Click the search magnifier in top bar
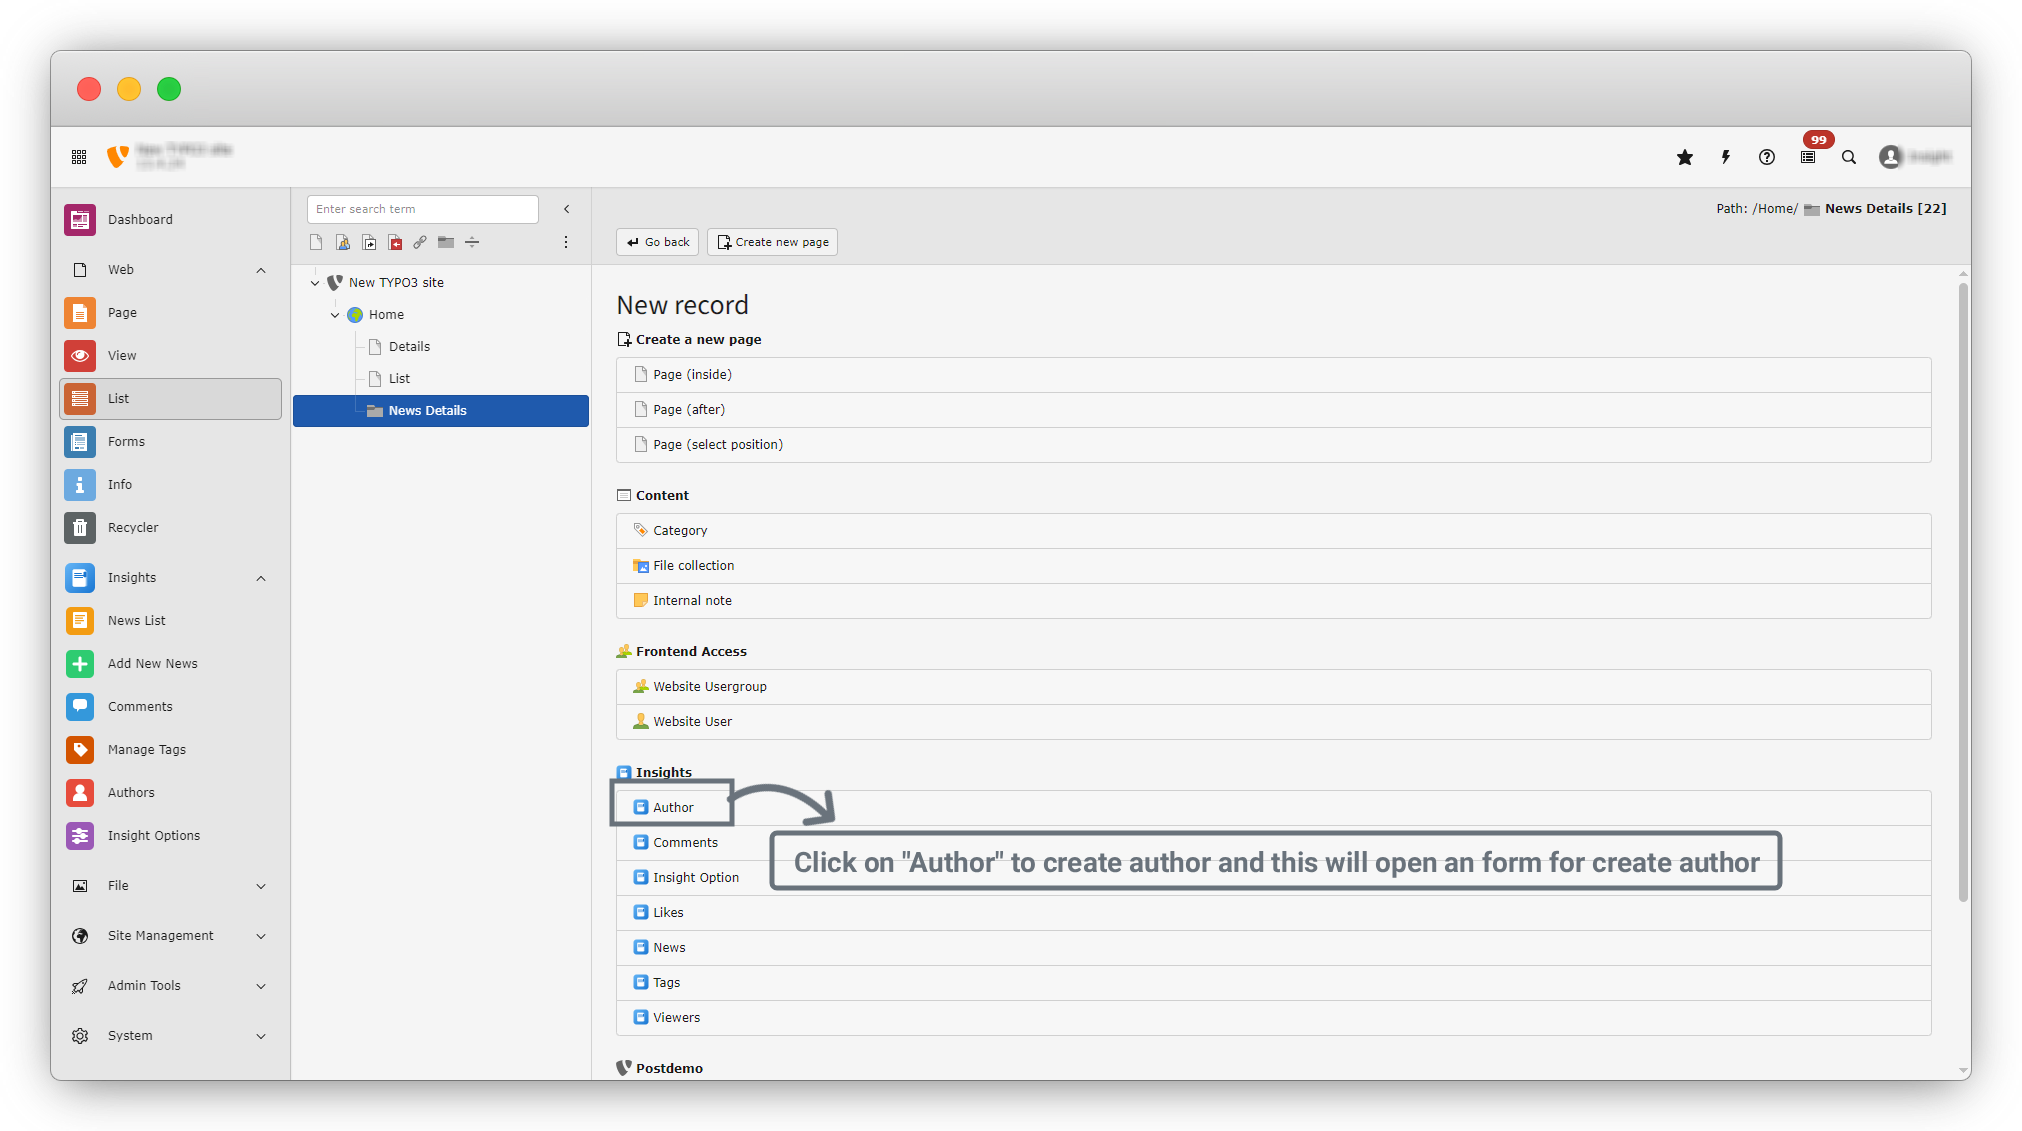2022x1131 pixels. click(x=1849, y=157)
